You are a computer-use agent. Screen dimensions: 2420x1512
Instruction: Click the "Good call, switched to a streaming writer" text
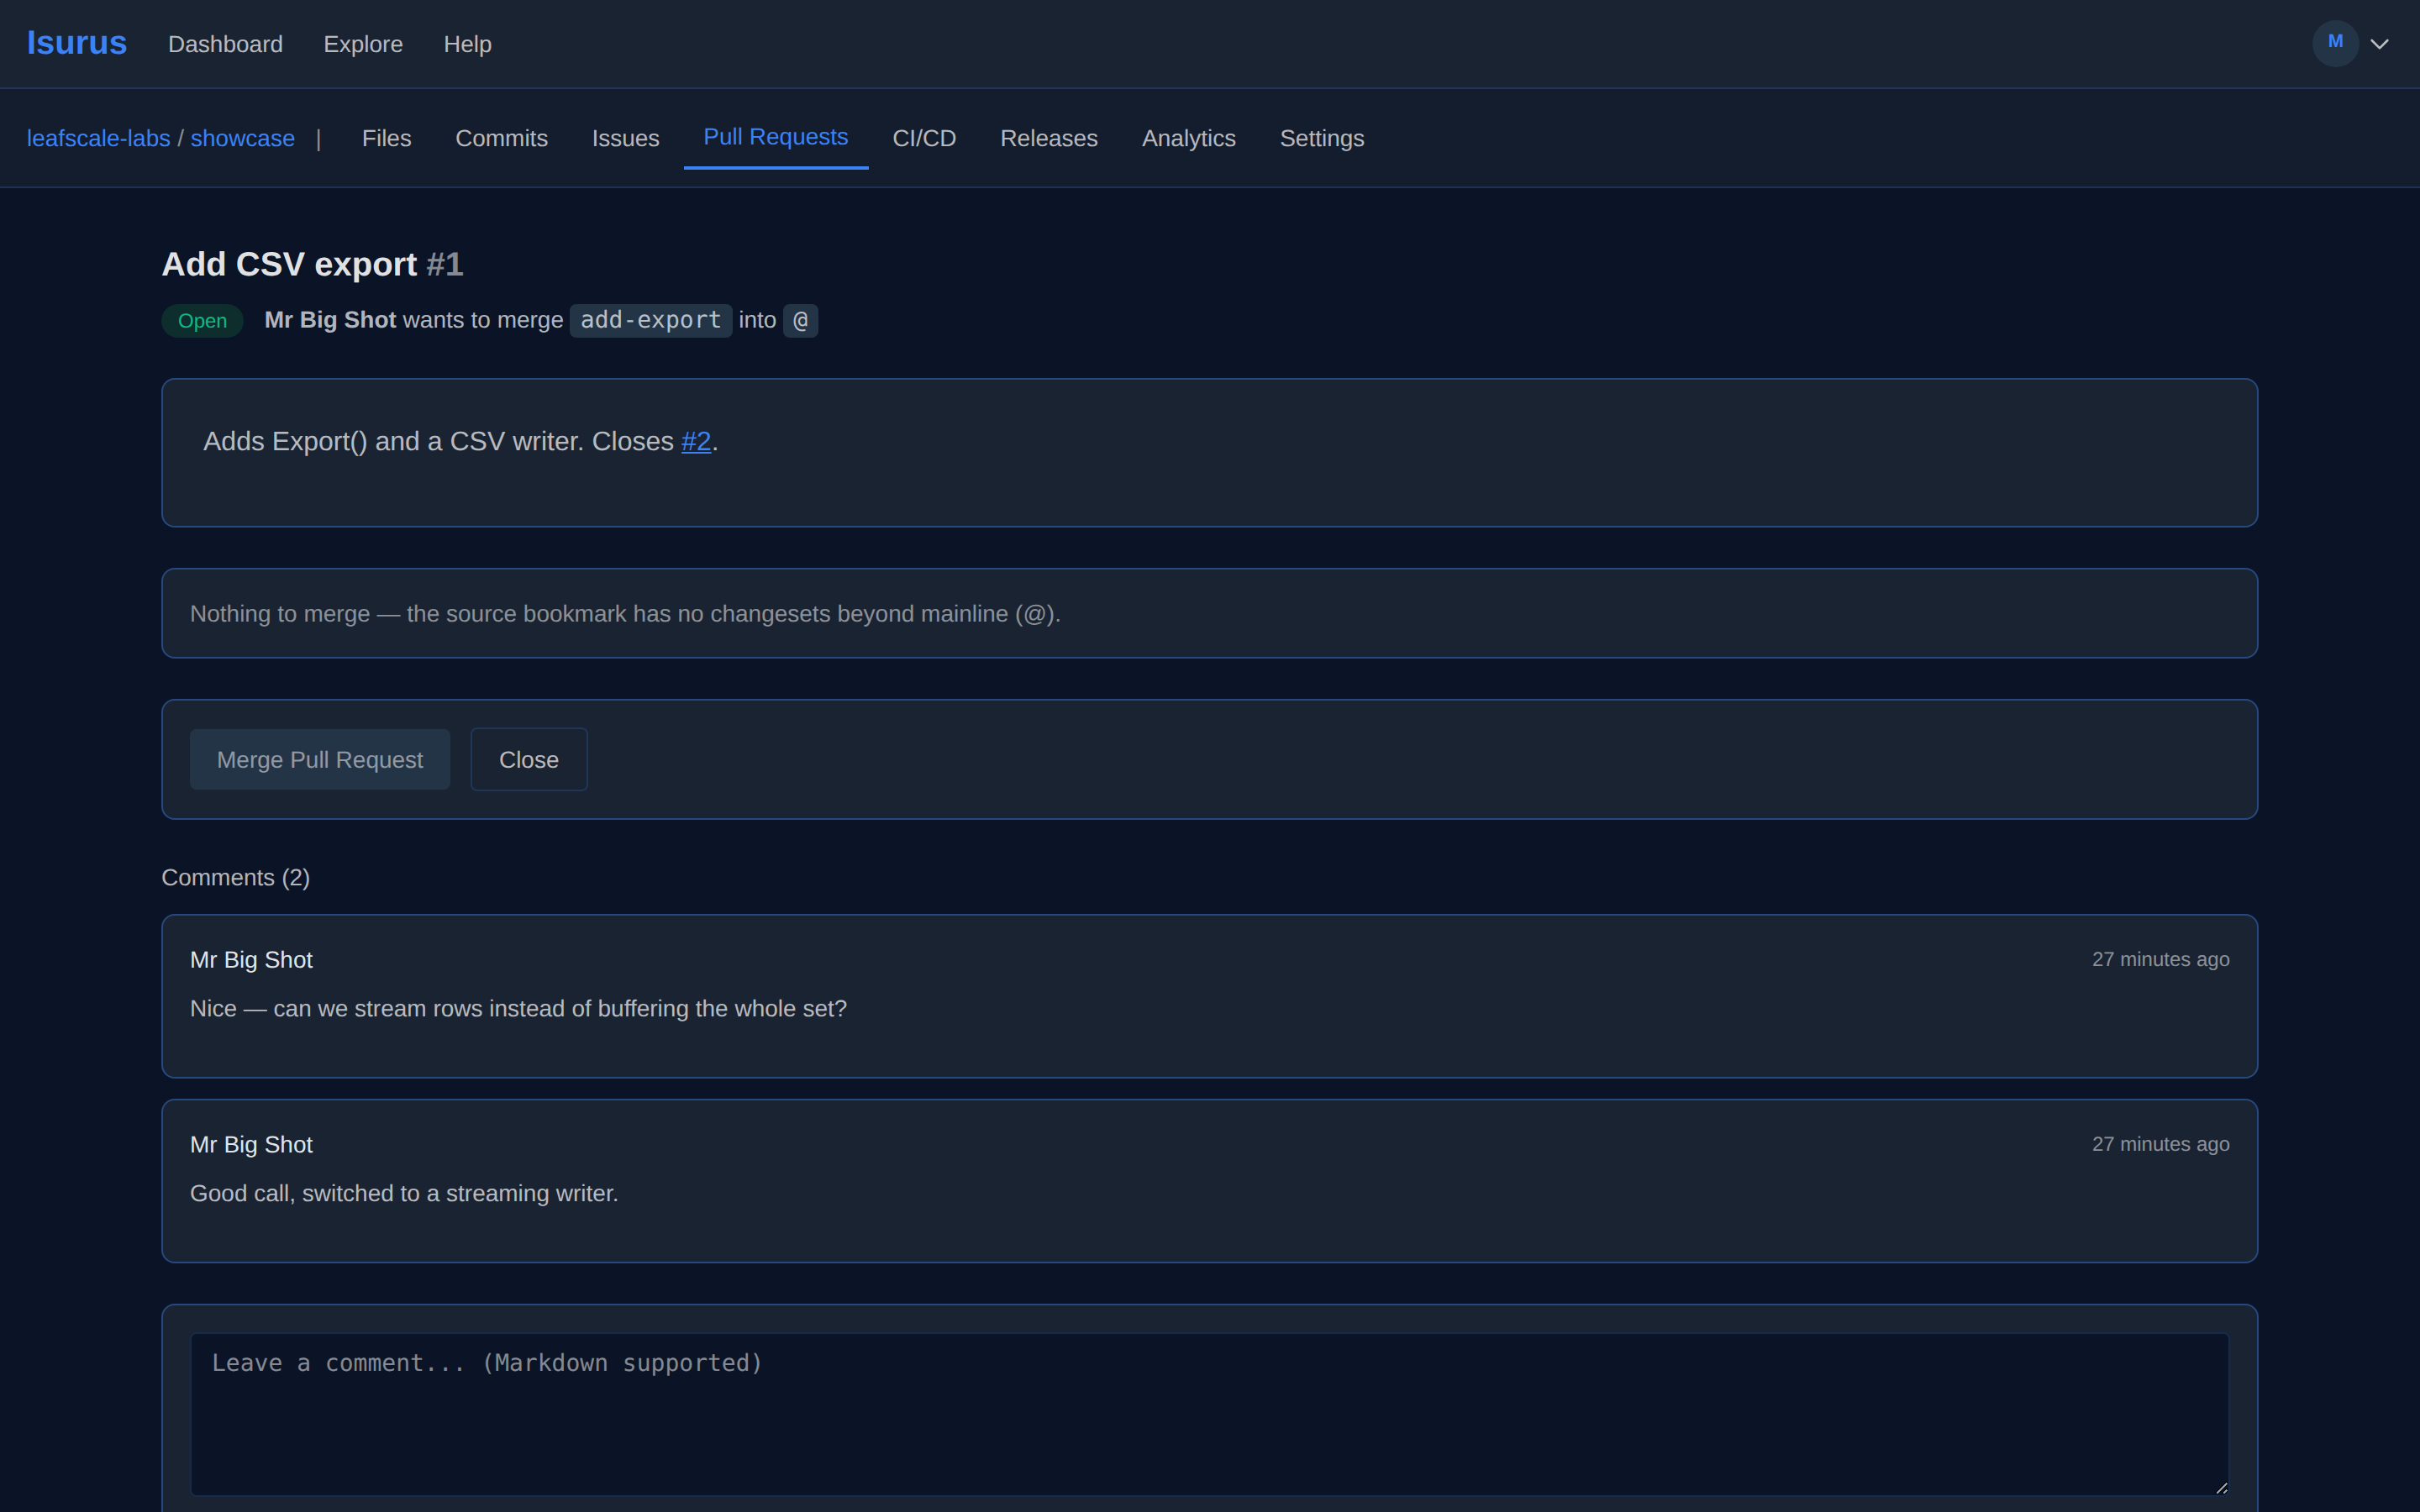click(404, 1193)
